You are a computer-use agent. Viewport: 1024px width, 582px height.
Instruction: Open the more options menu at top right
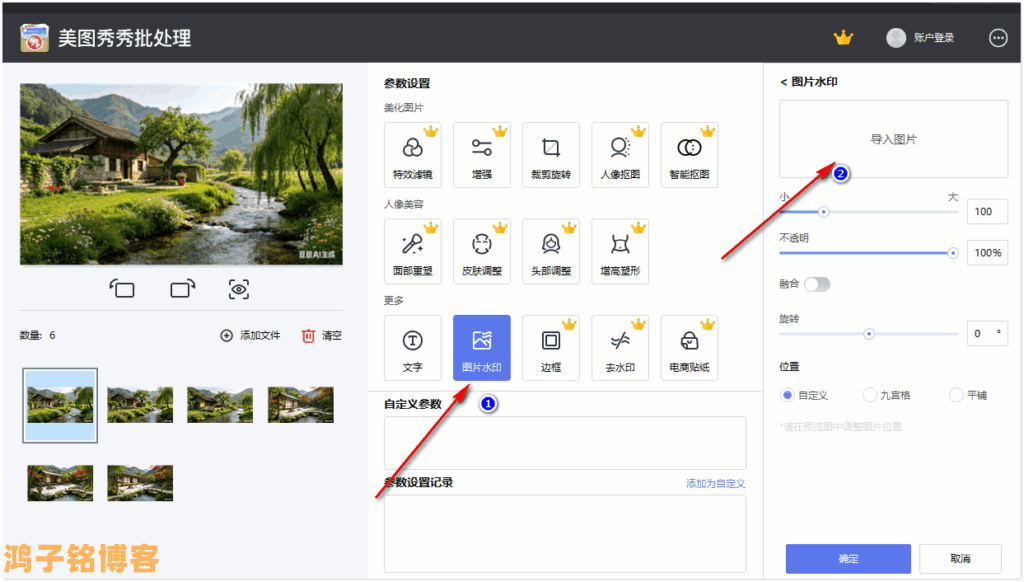click(997, 38)
